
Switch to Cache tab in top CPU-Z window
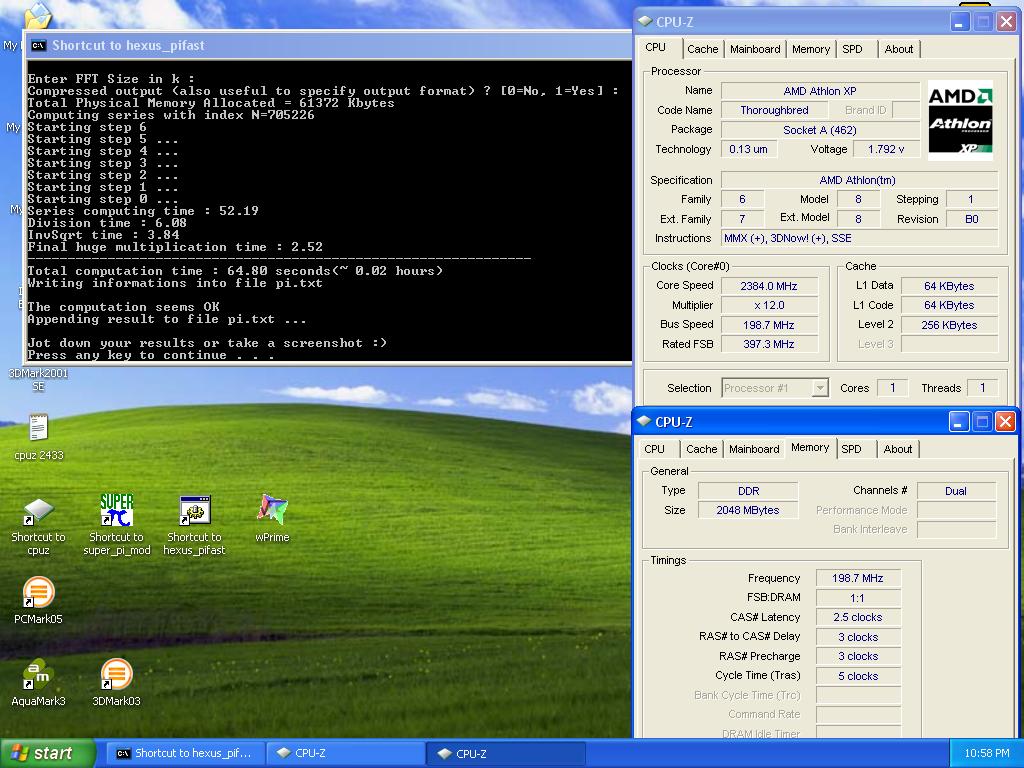point(702,49)
